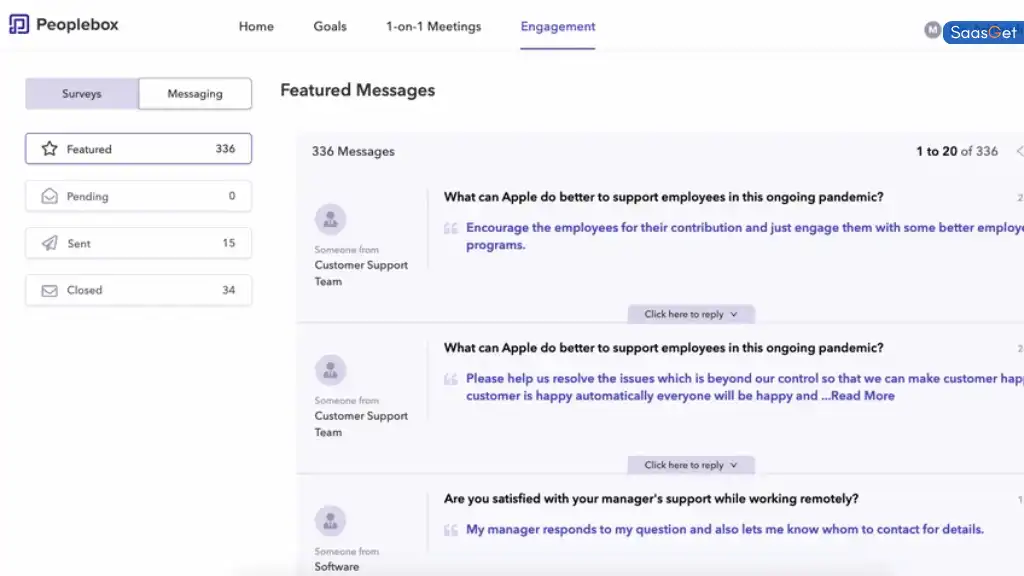Click the avatar beside the 'Please help us resolve' message
This screenshot has width=1024, height=576.
click(x=330, y=370)
